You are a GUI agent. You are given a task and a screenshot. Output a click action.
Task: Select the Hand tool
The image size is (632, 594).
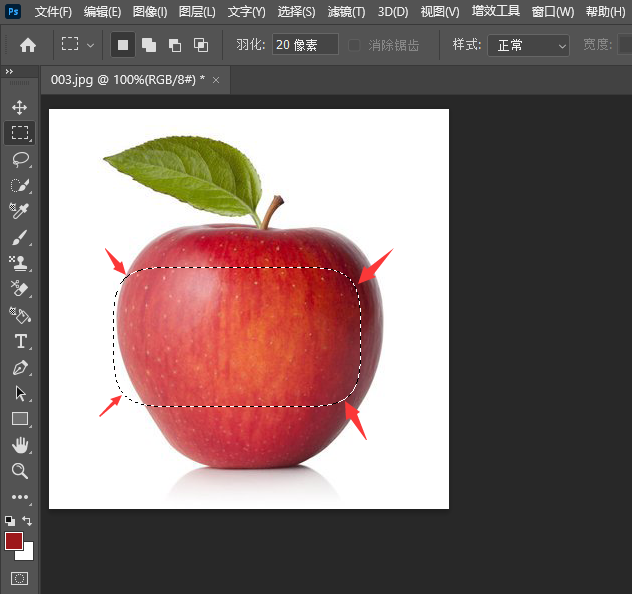click(x=20, y=445)
